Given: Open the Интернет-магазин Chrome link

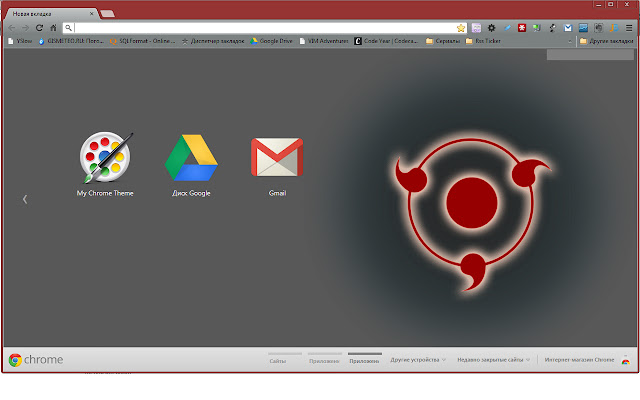Looking at the screenshot, I should point(579,360).
